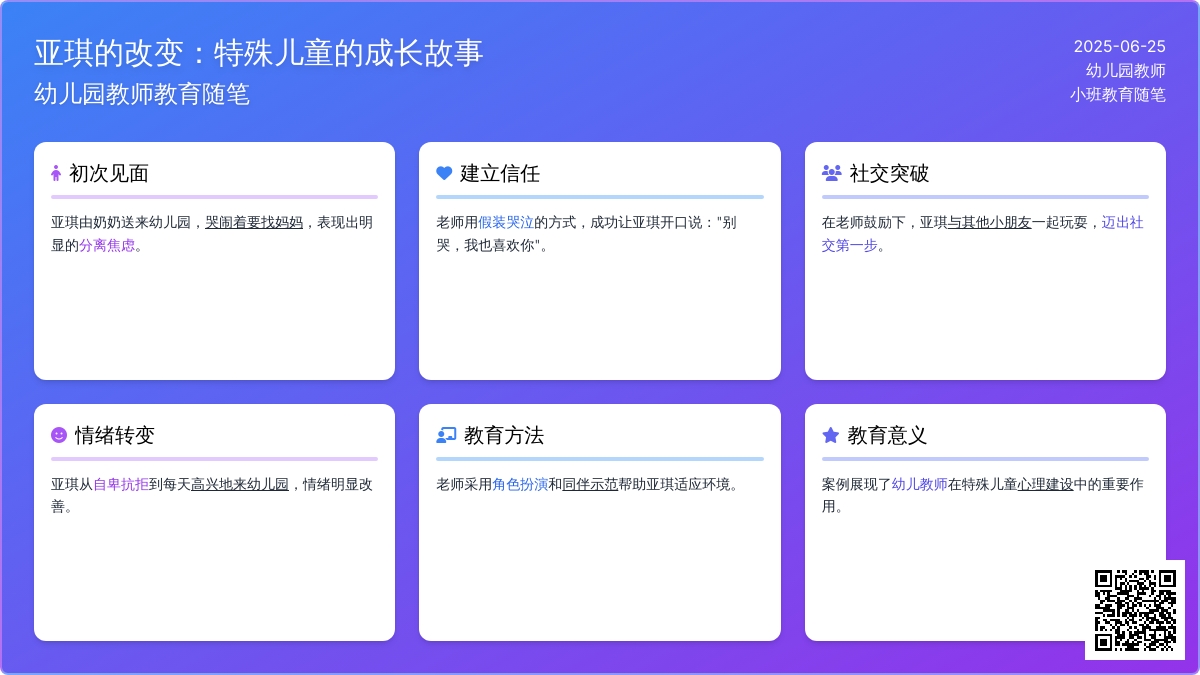Click the header label 幼儿园教师

(x=1126, y=70)
